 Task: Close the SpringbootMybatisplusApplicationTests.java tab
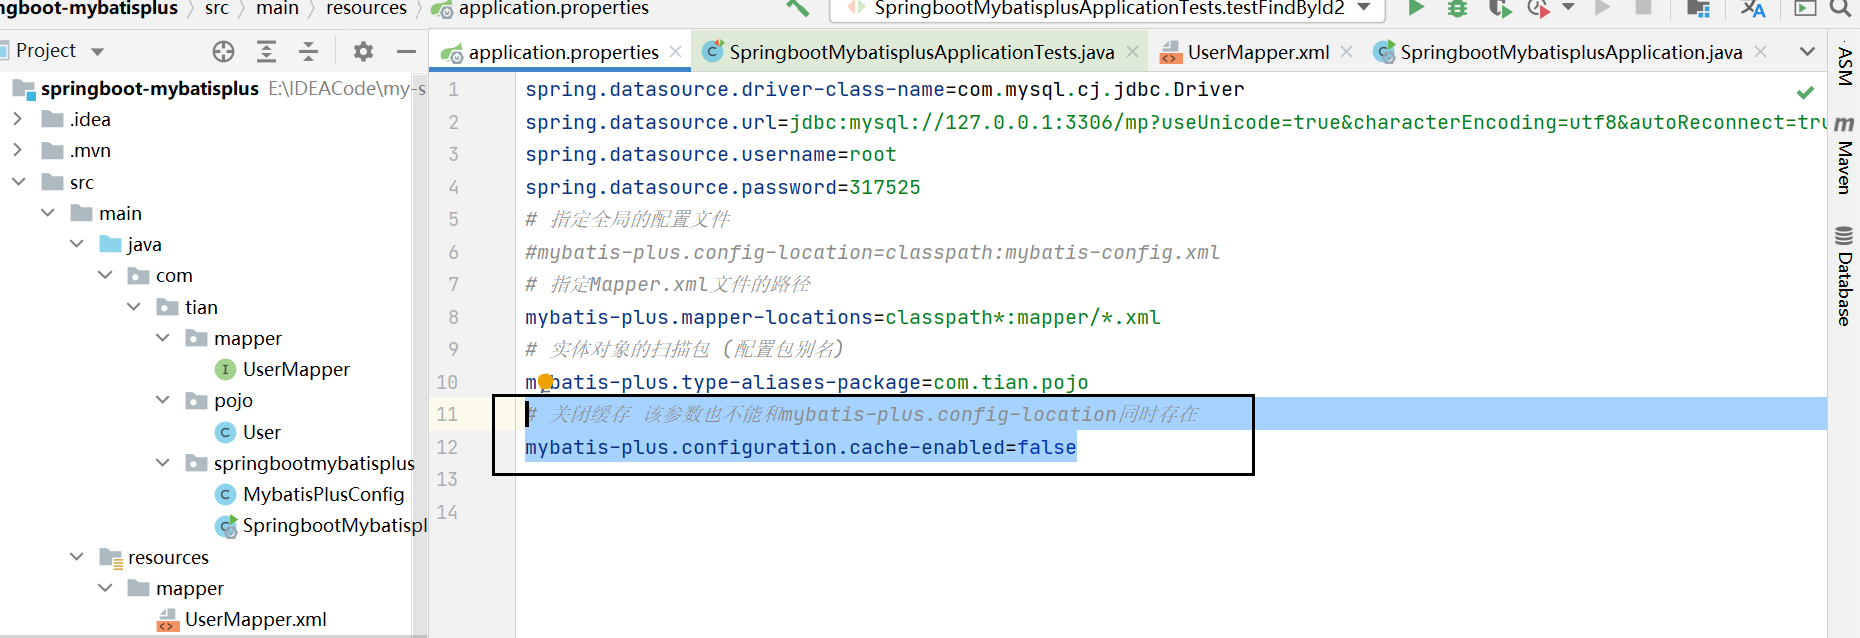pos(1132,52)
